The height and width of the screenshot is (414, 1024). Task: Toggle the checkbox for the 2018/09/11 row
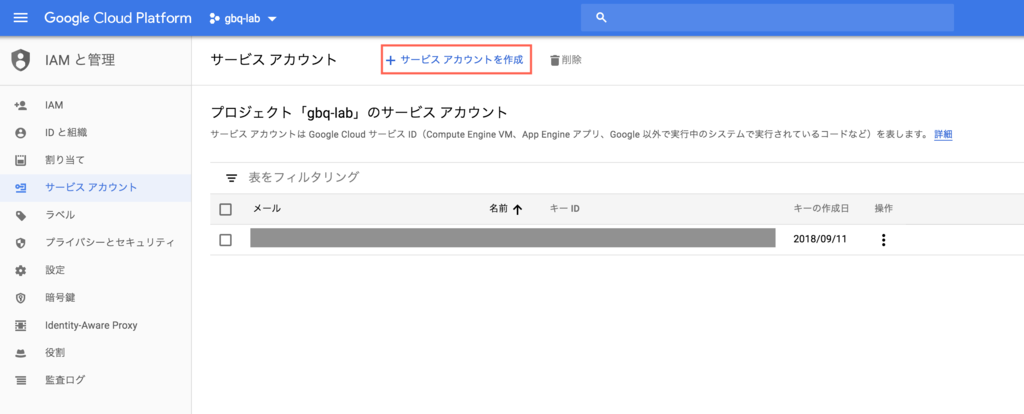click(226, 240)
